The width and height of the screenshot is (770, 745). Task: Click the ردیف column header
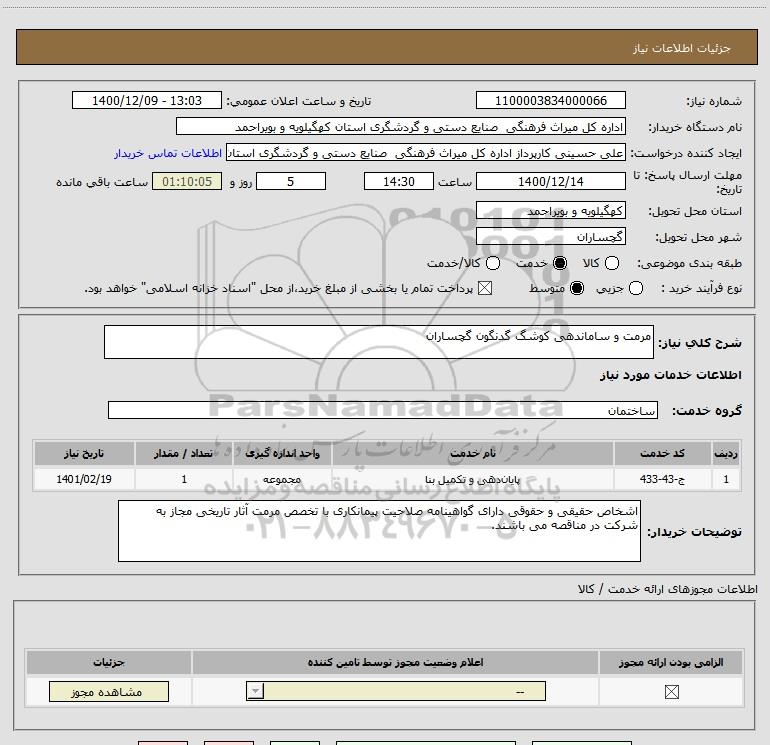726,453
